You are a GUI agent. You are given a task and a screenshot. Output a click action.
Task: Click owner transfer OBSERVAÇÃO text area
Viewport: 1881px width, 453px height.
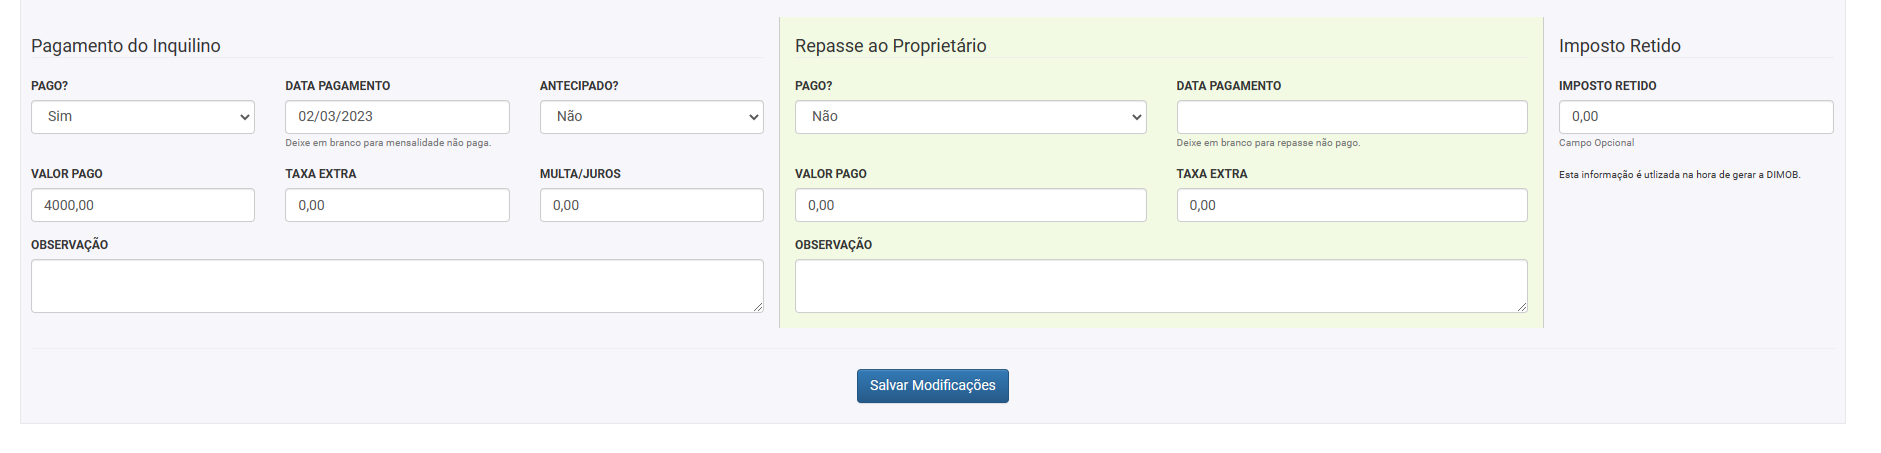(x=1160, y=286)
